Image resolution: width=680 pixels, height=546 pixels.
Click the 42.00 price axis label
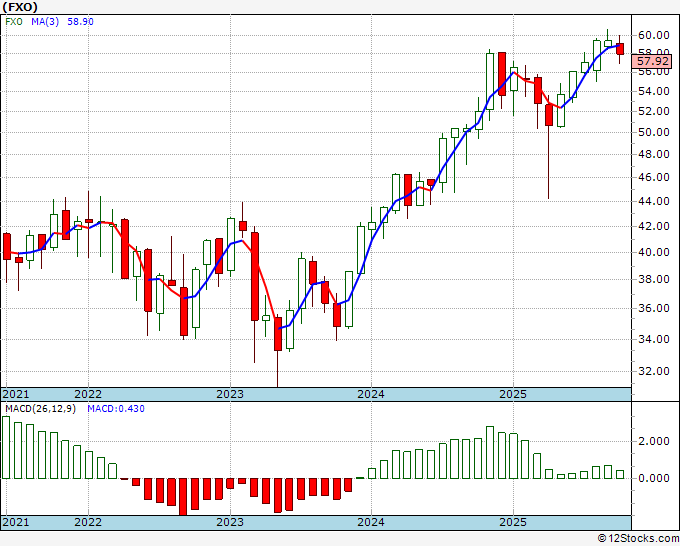click(654, 226)
